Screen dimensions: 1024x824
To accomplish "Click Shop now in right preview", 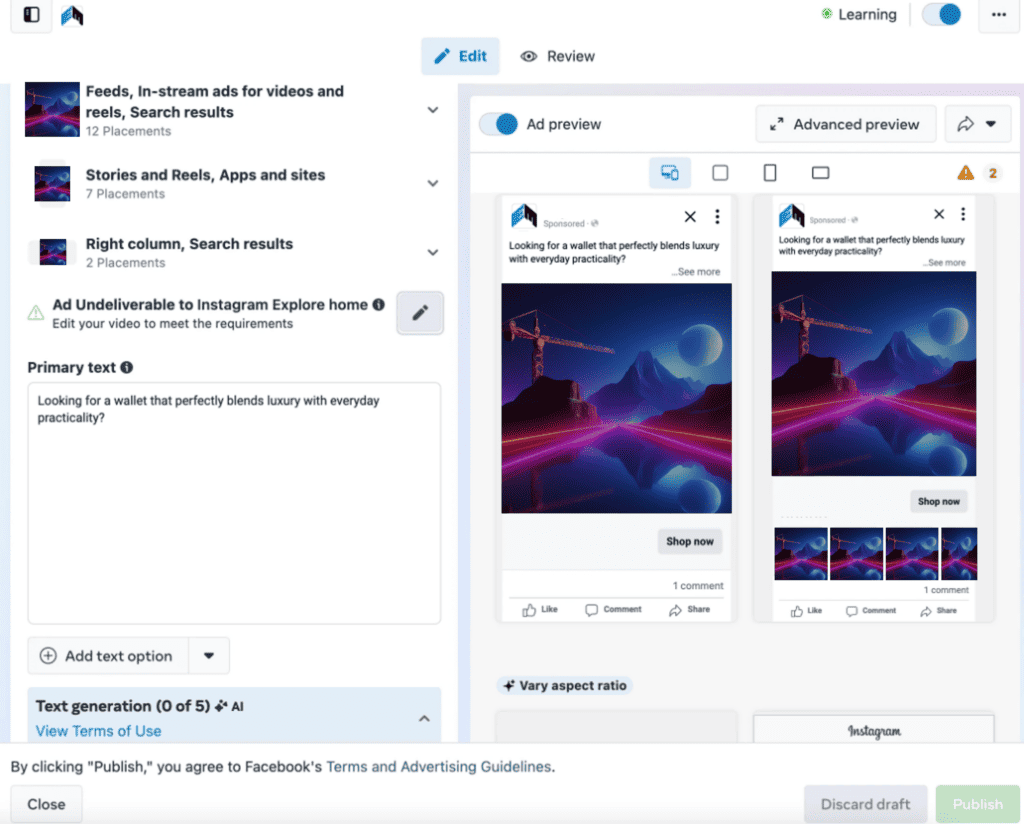I will 938,501.
